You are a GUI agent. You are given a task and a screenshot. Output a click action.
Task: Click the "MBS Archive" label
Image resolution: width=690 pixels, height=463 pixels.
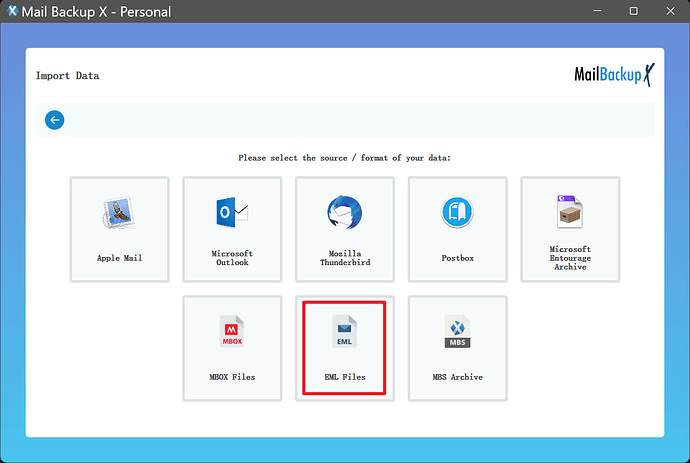tap(458, 377)
